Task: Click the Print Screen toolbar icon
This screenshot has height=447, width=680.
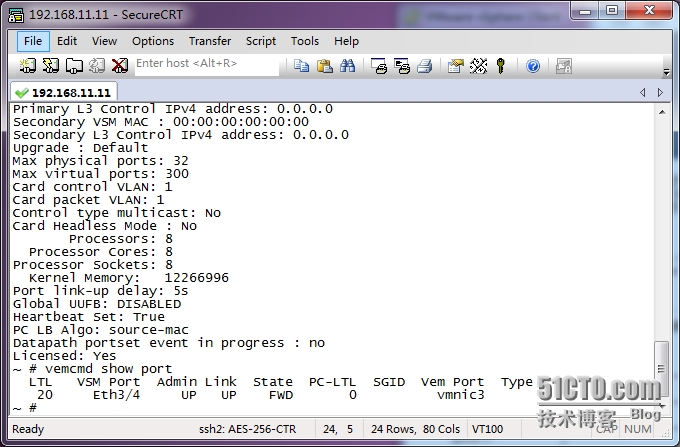Action: point(379,66)
